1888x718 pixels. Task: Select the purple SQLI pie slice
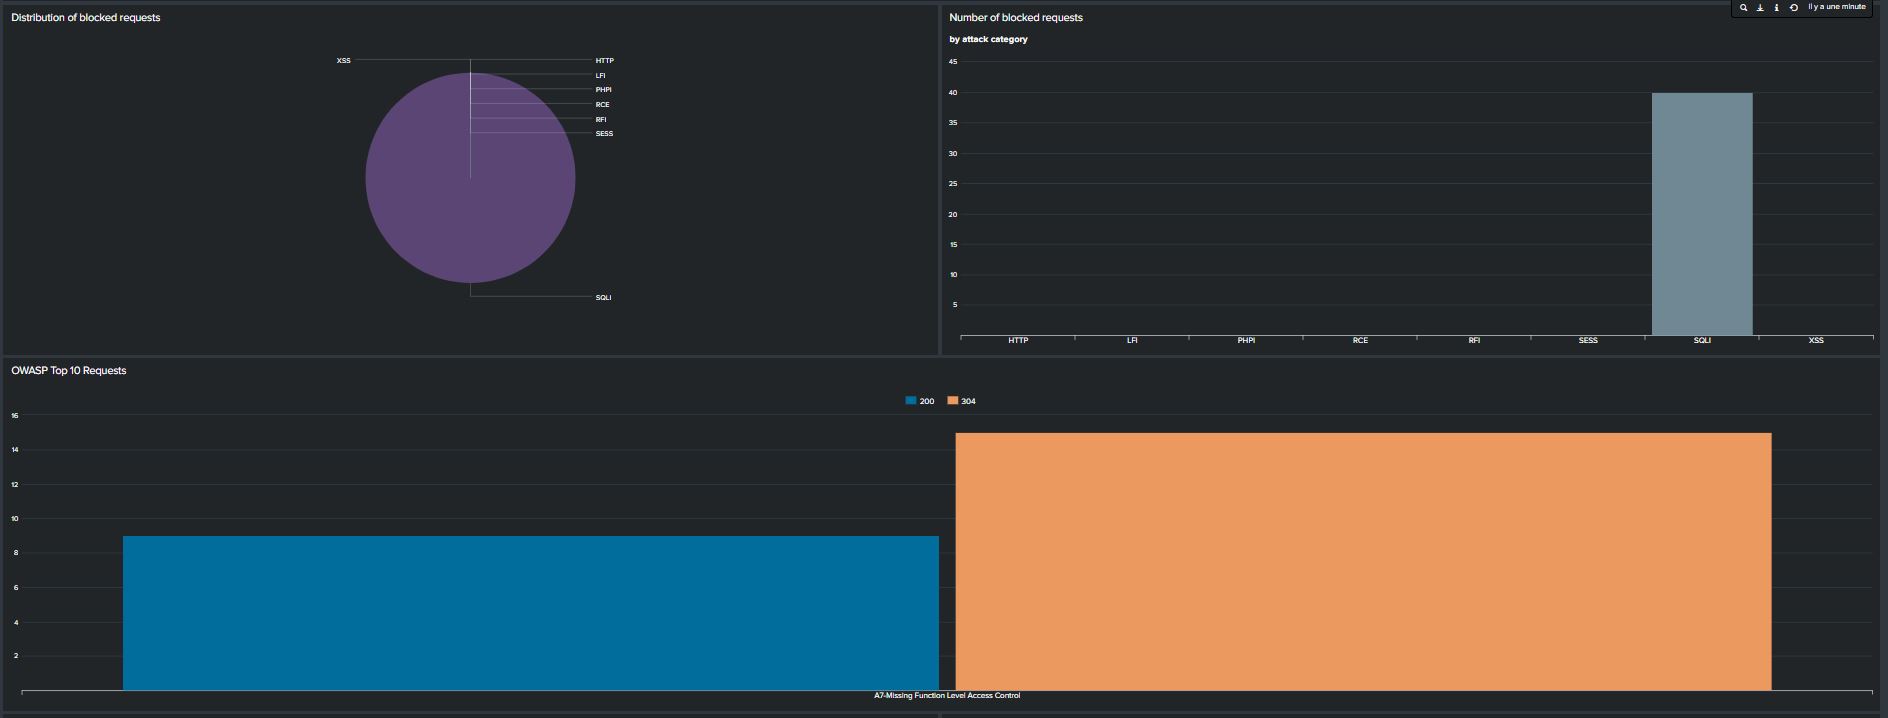point(470,178)
